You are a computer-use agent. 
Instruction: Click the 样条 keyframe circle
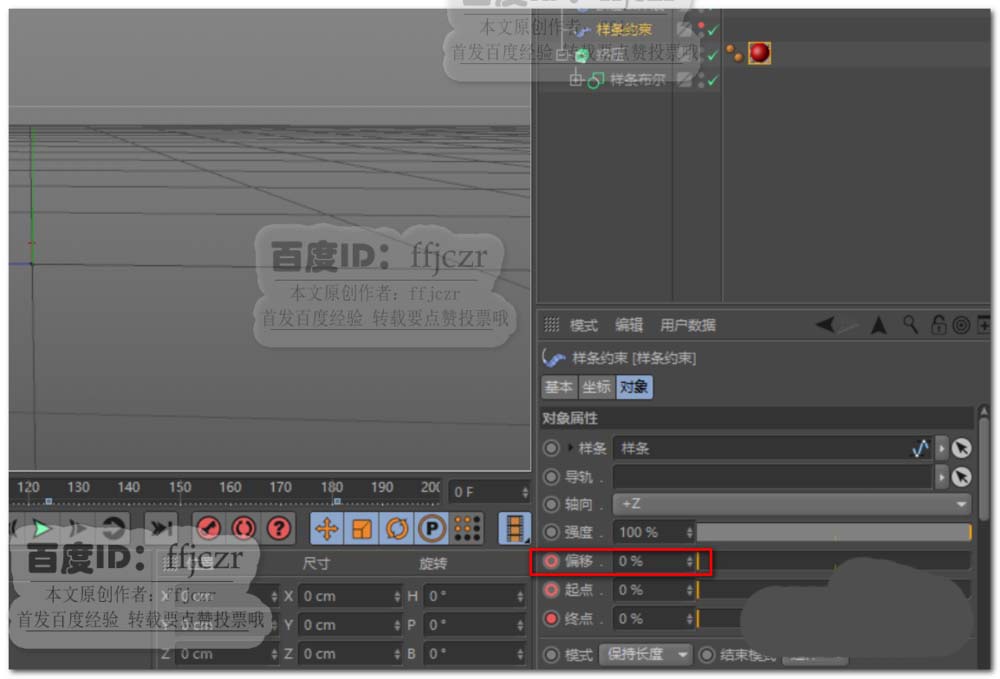coord(551,448)
